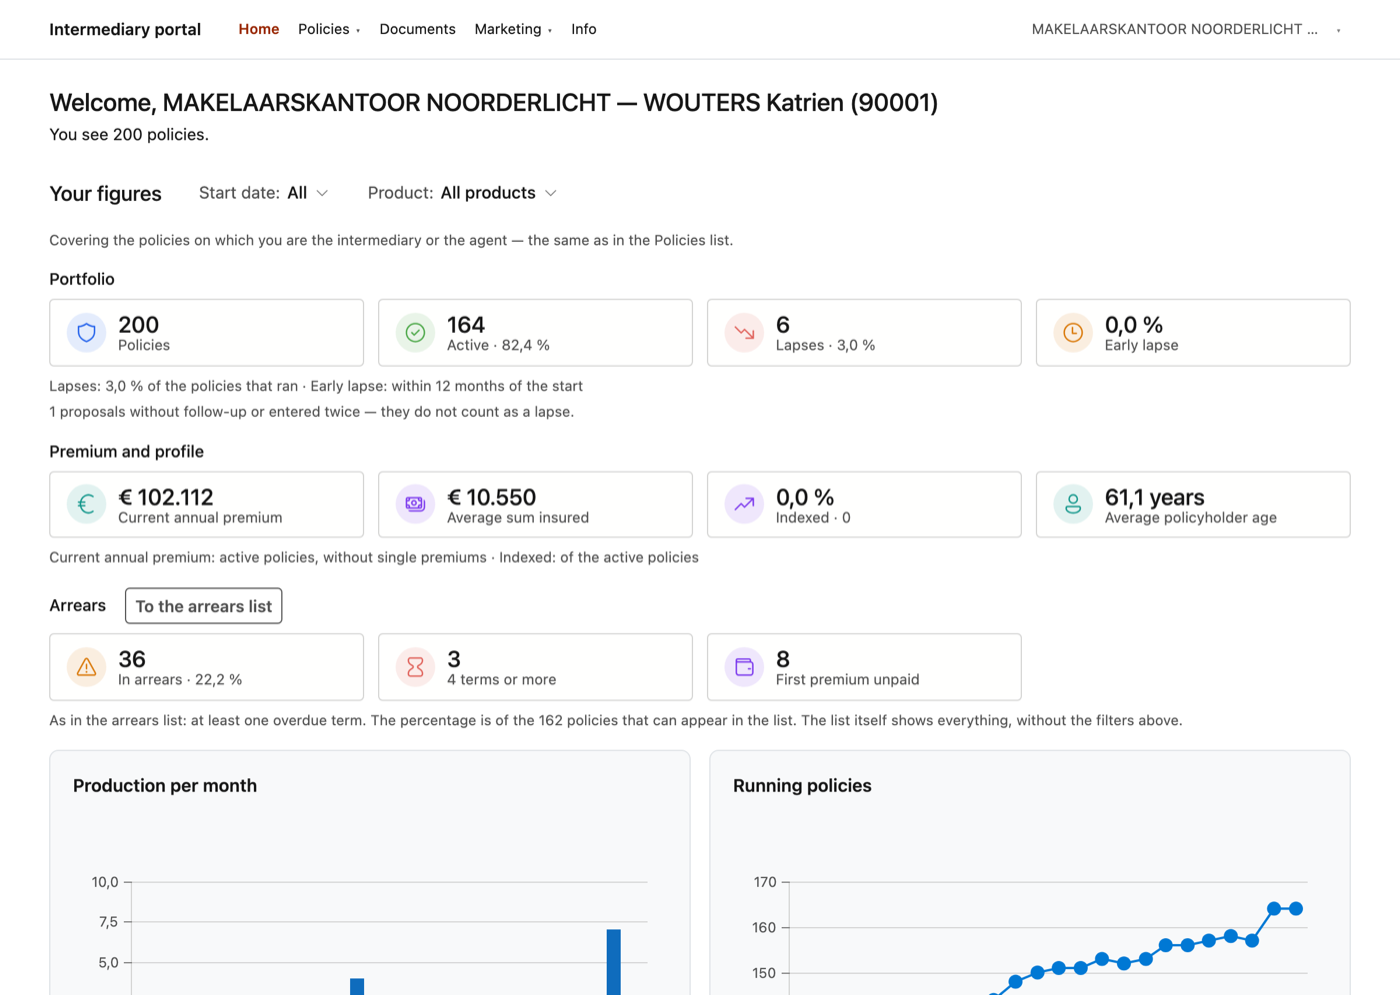
Task: Click the shield icon on Policies card
Action: coord(87,333)
